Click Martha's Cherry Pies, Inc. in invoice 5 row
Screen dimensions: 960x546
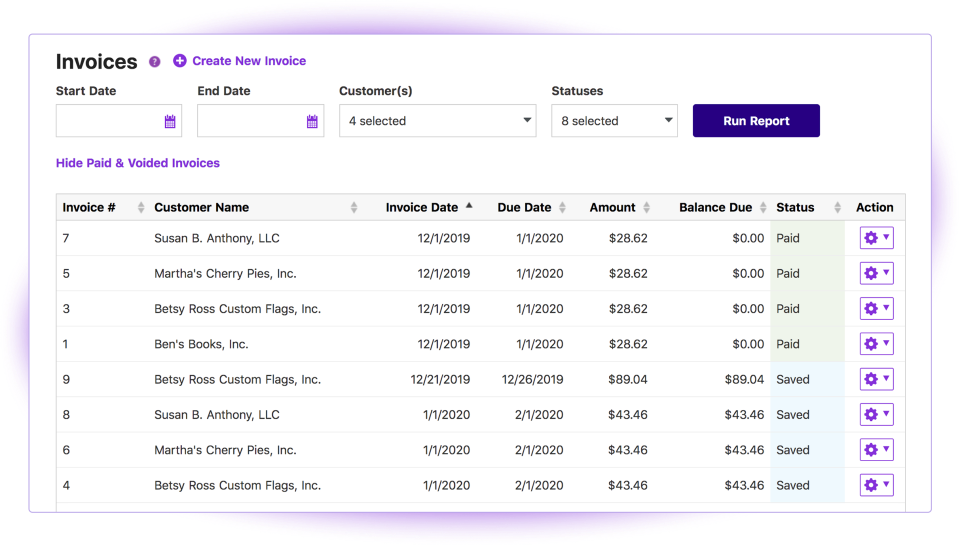[x=225, y=274]
